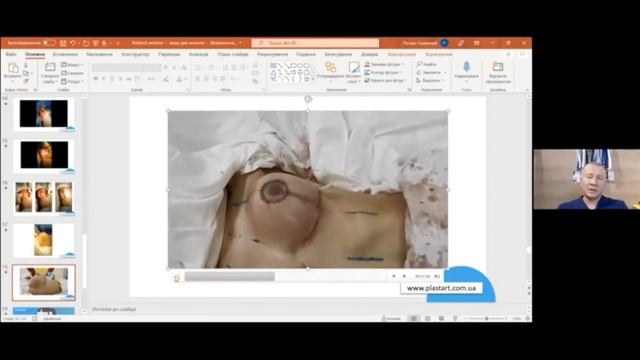Select slide 14 thumbnail in the panel
The width and height of the screenshot is (640, 360).
(44, 114)
